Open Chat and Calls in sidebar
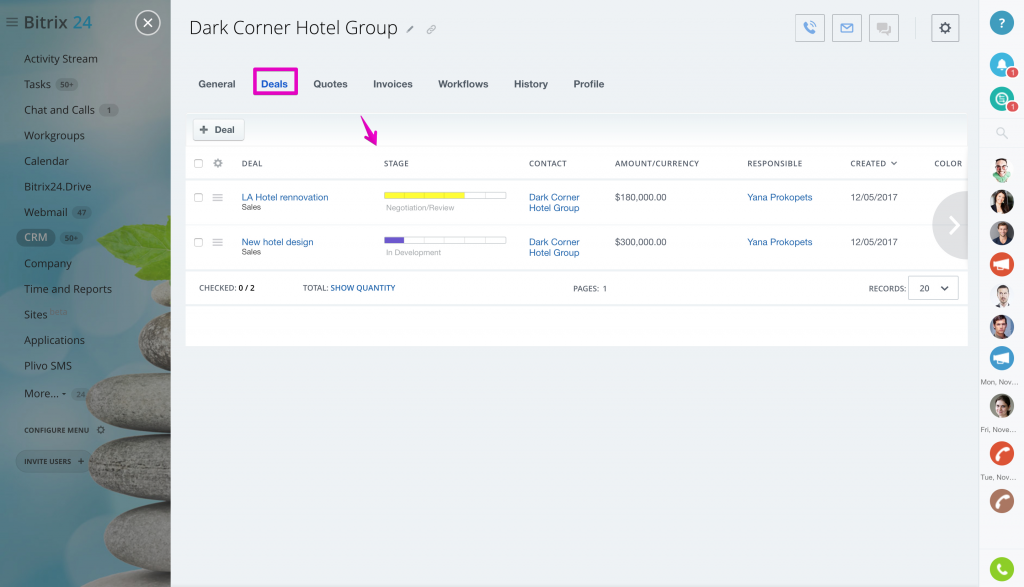1024x587 pixels. click(59, 110)
